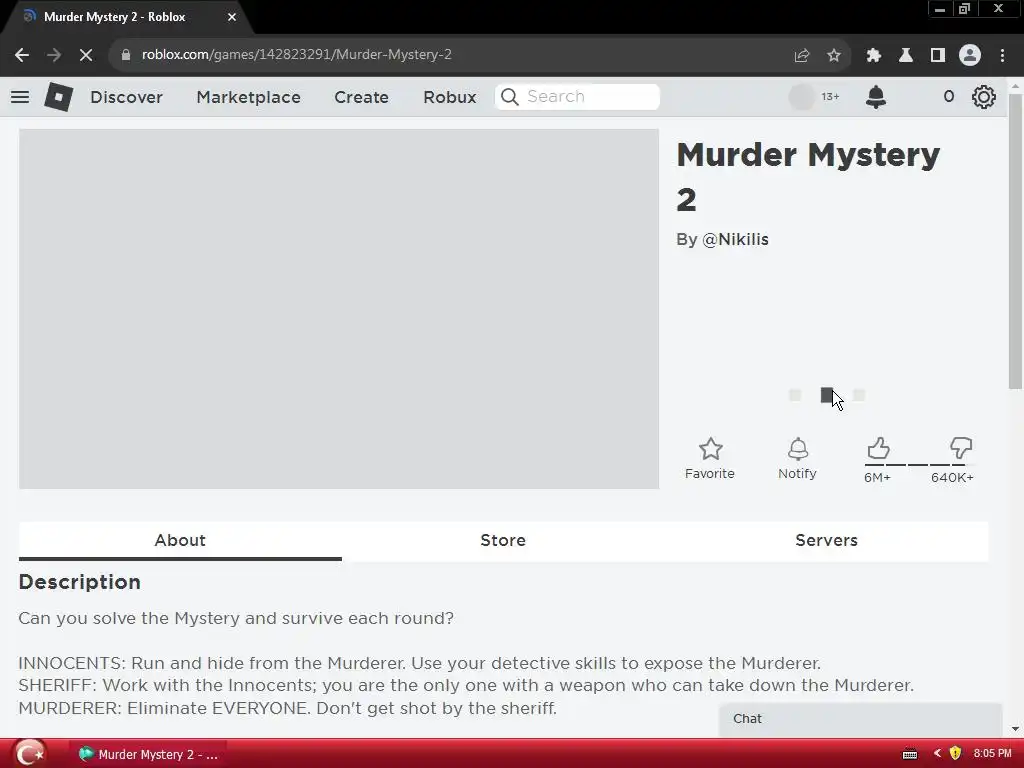The image size is (1024, 768).
Task: Open the Chrome extensions puzzle icon
Action: 873,56
